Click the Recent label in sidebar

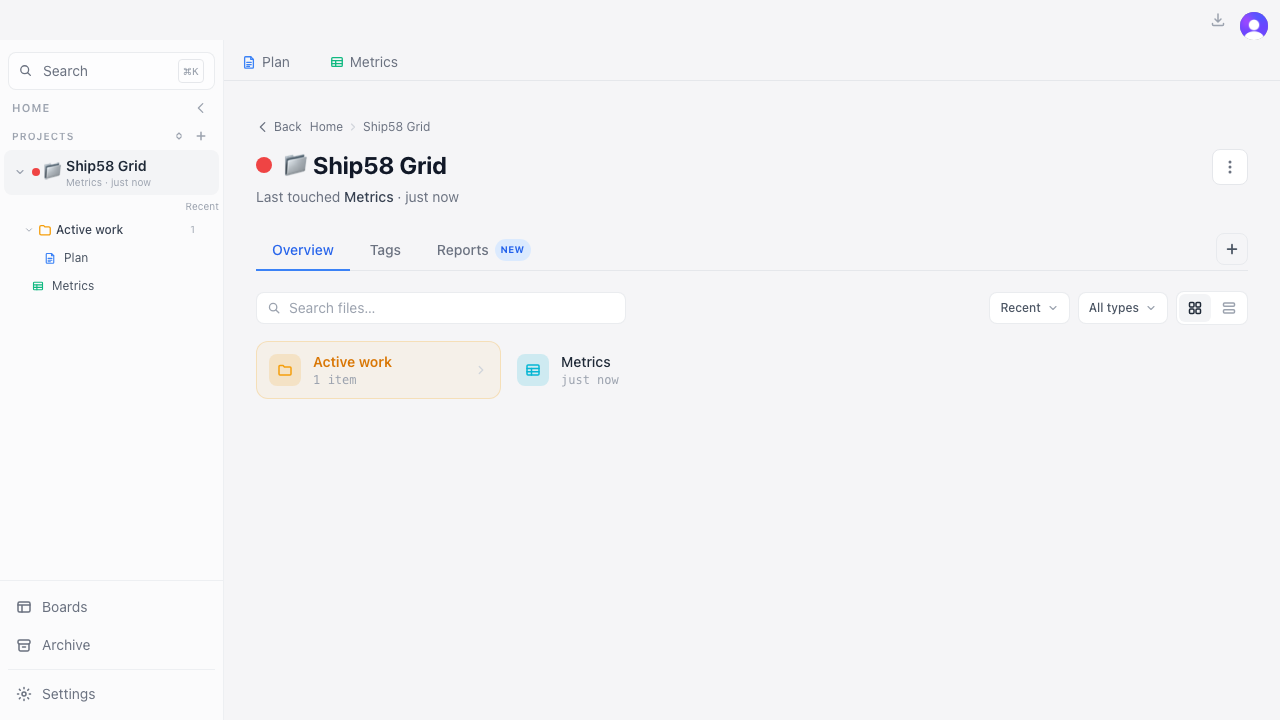coord(202,207)
